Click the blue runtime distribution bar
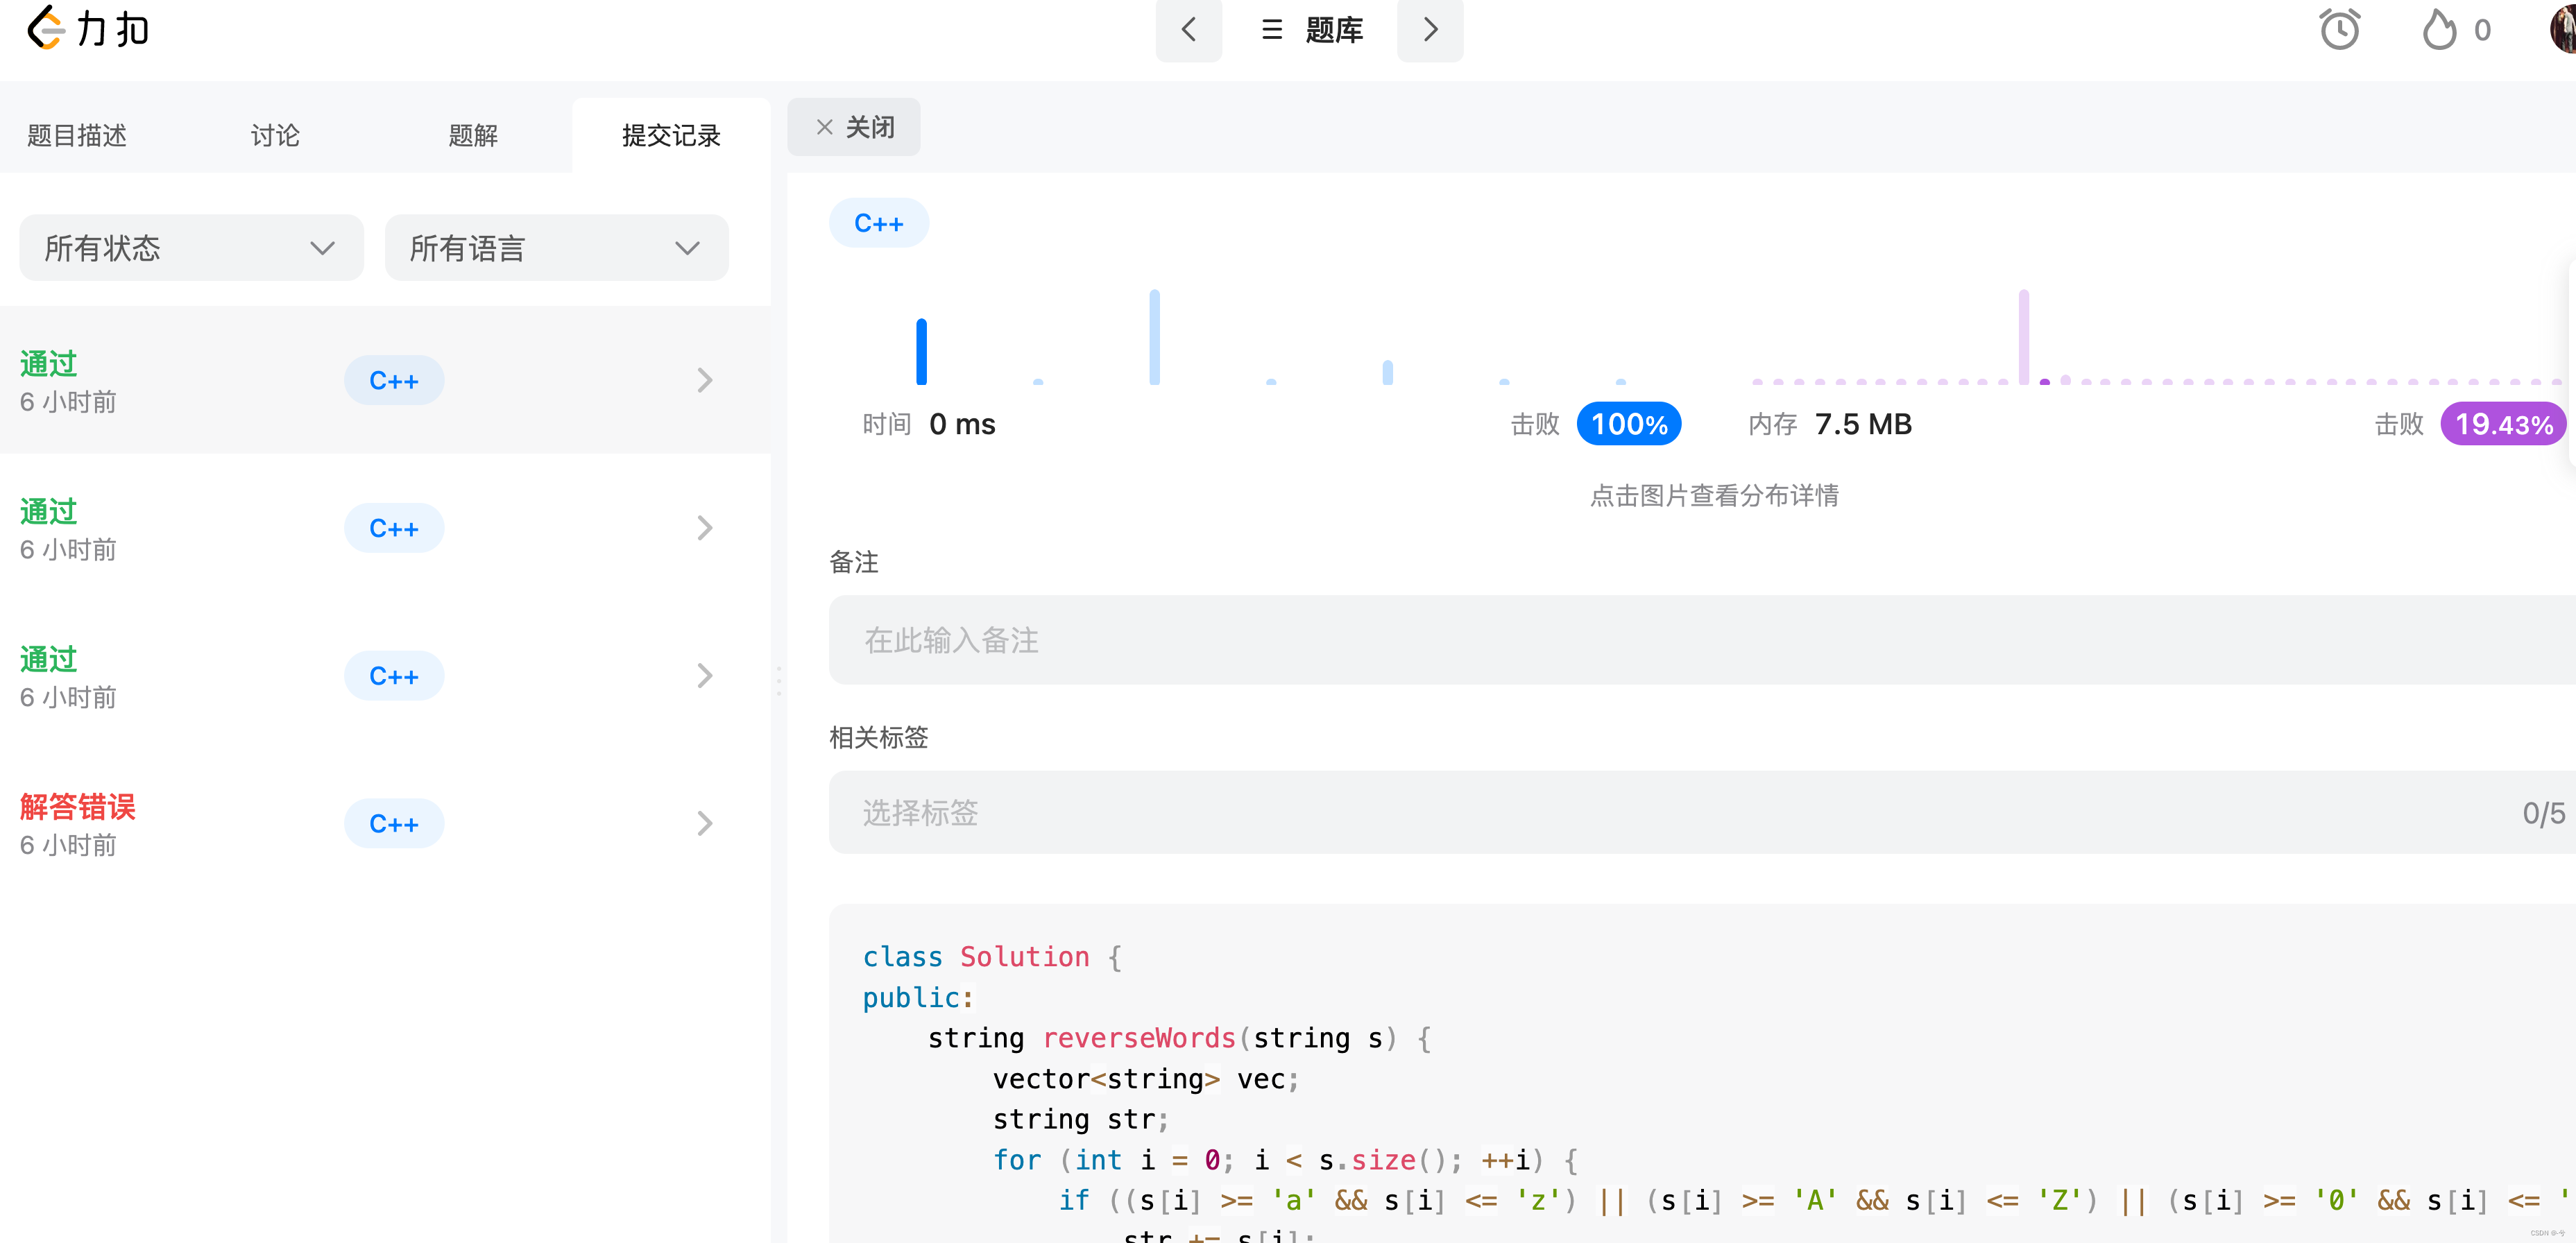 tap(921, 351)
